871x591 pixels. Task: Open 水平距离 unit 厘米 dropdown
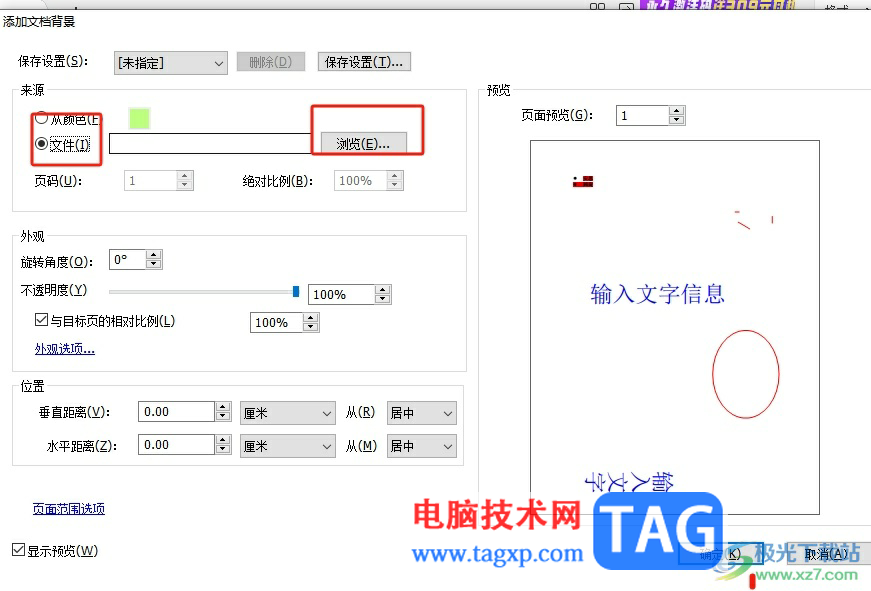click(x=288, y=446)
